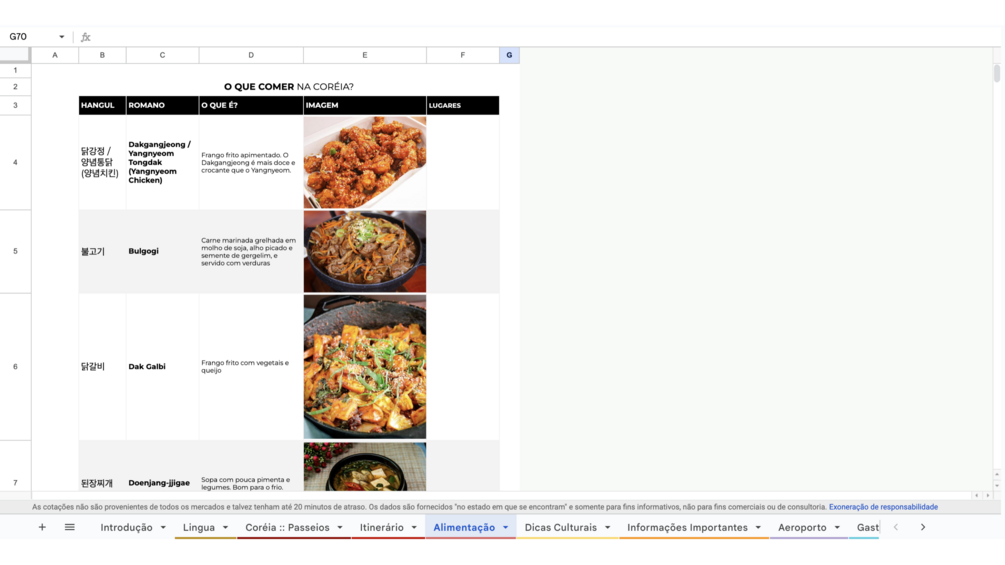
Task: Switch to the Aeroporto sheet tab
Action: pyautogui.click(x=802, y=528)
